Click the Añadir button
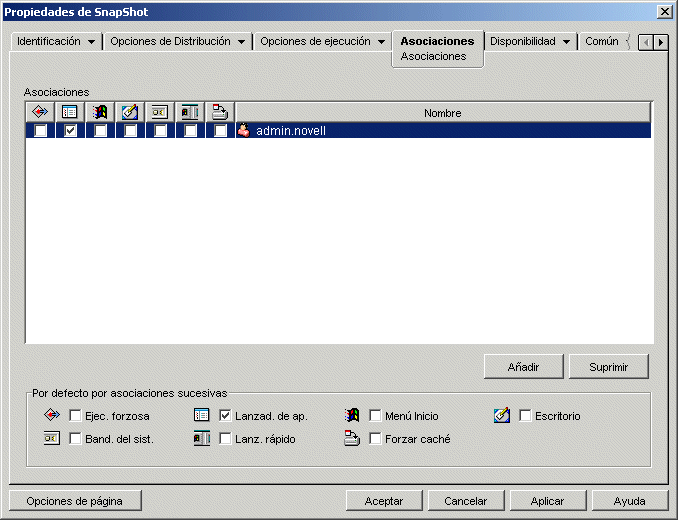678x520 pixels. 523,367
